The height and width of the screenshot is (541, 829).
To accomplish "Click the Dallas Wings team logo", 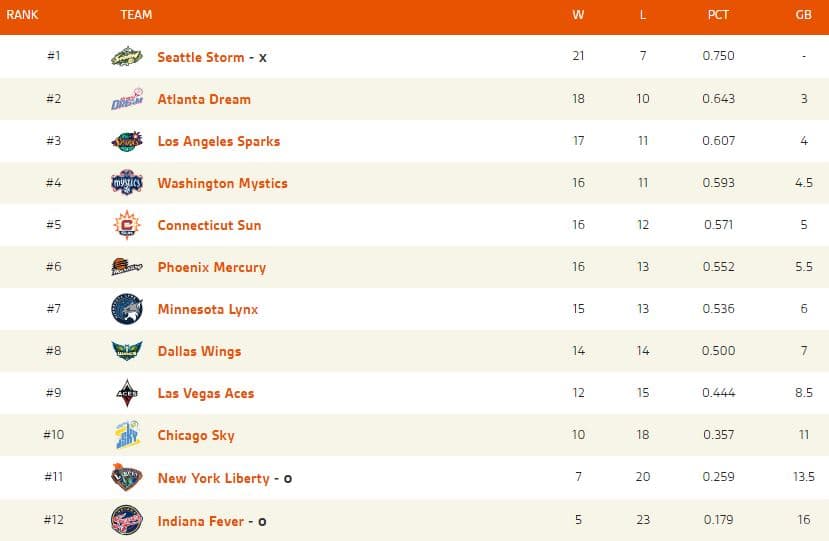I will (127, 351).
